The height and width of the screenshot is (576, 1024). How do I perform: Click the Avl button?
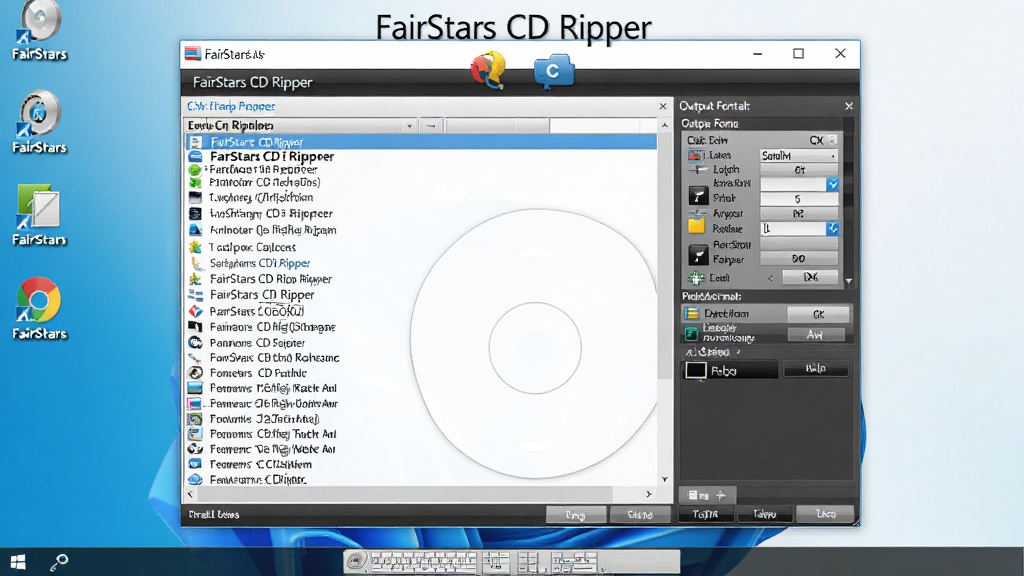(x=816, y=334)
